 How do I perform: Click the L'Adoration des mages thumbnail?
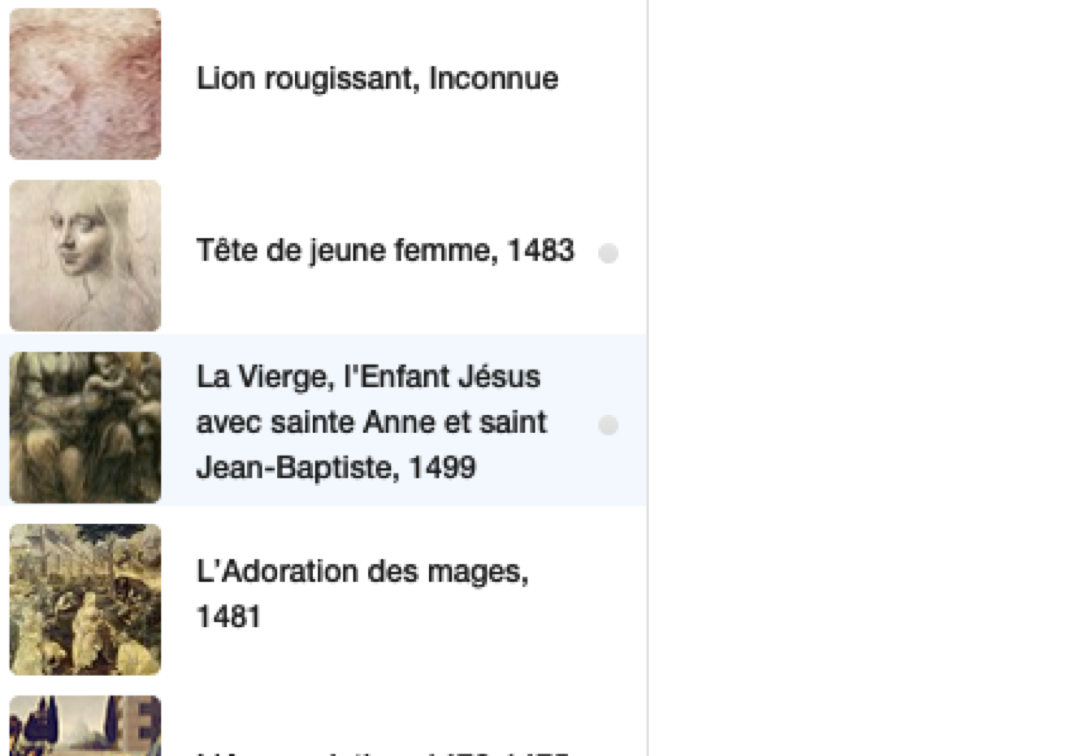tap(85, 599)
